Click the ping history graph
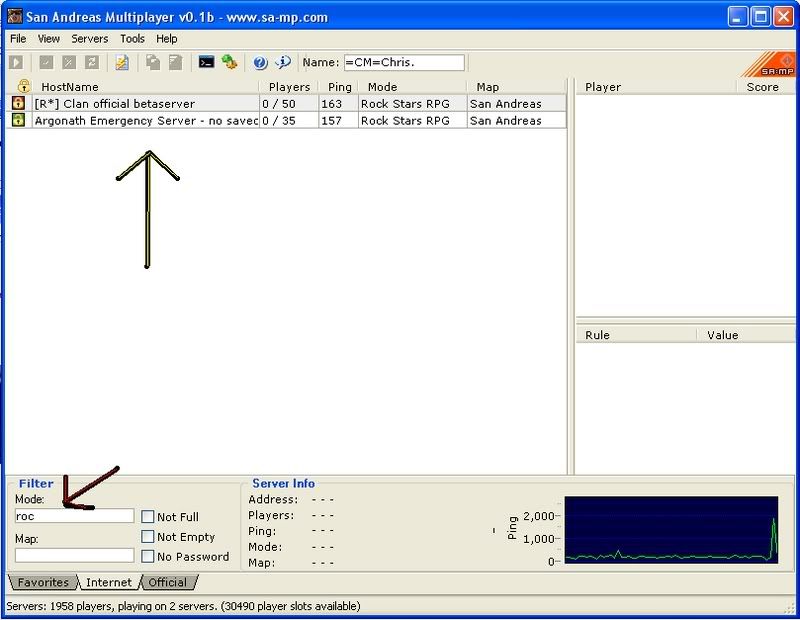The width and height of the screenshot is (800, 620). click(671, 530)
